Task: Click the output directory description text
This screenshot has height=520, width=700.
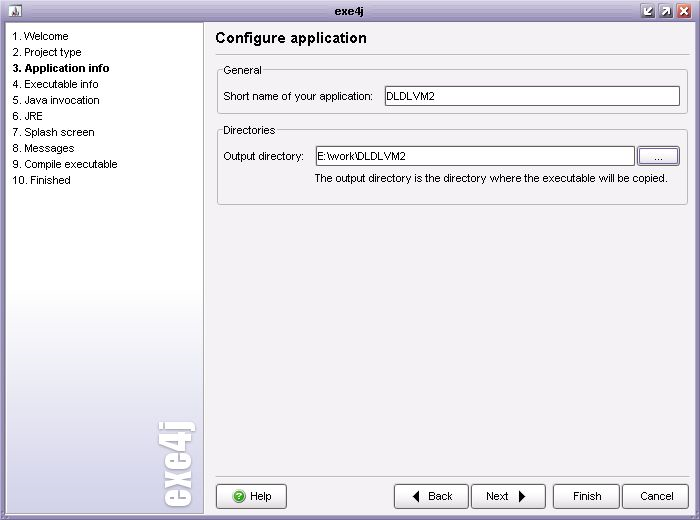Action: (x=491, y=179)
